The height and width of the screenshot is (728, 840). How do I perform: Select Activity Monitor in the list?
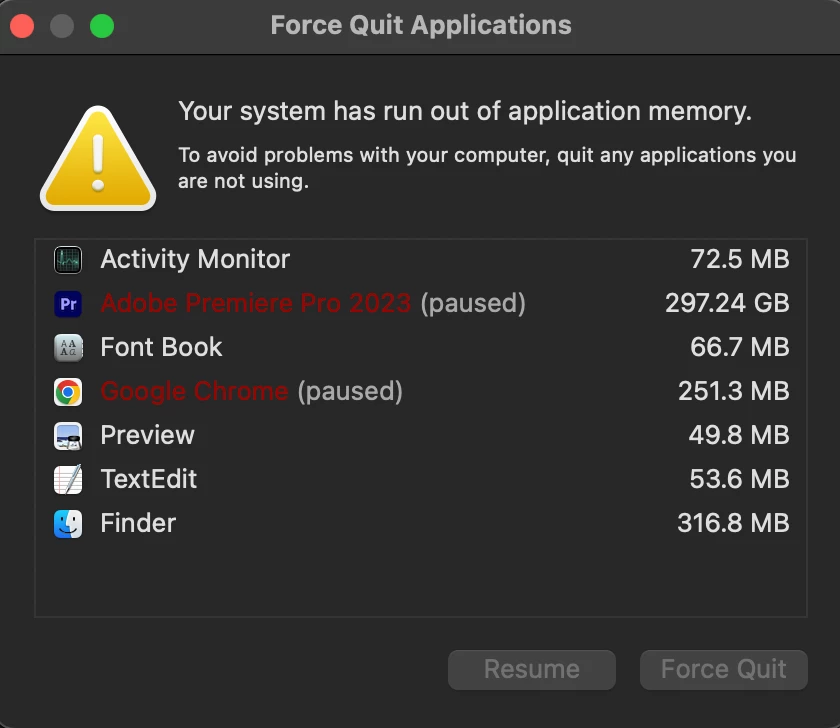point(421,260)
